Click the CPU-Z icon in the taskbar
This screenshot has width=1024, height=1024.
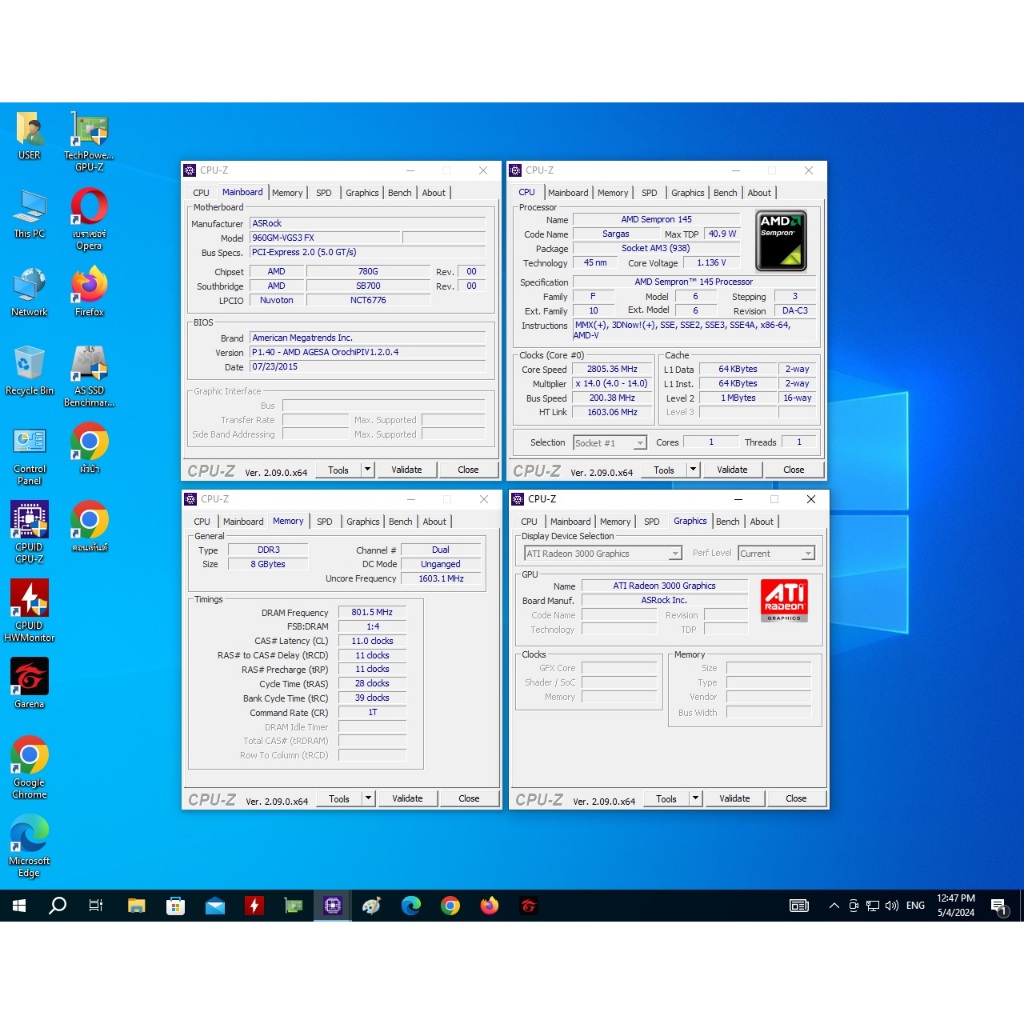coord(332,906)
